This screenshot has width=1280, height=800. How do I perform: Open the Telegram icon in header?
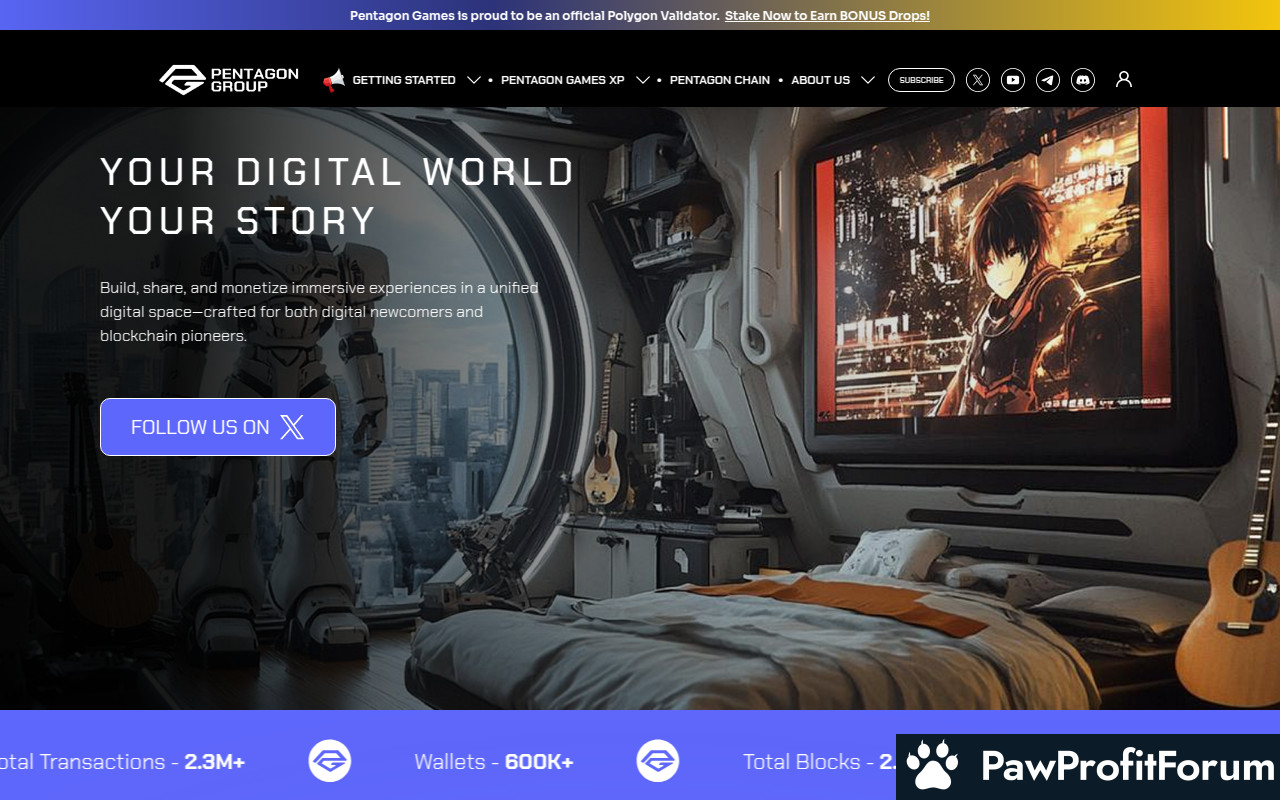[1048, 80]
